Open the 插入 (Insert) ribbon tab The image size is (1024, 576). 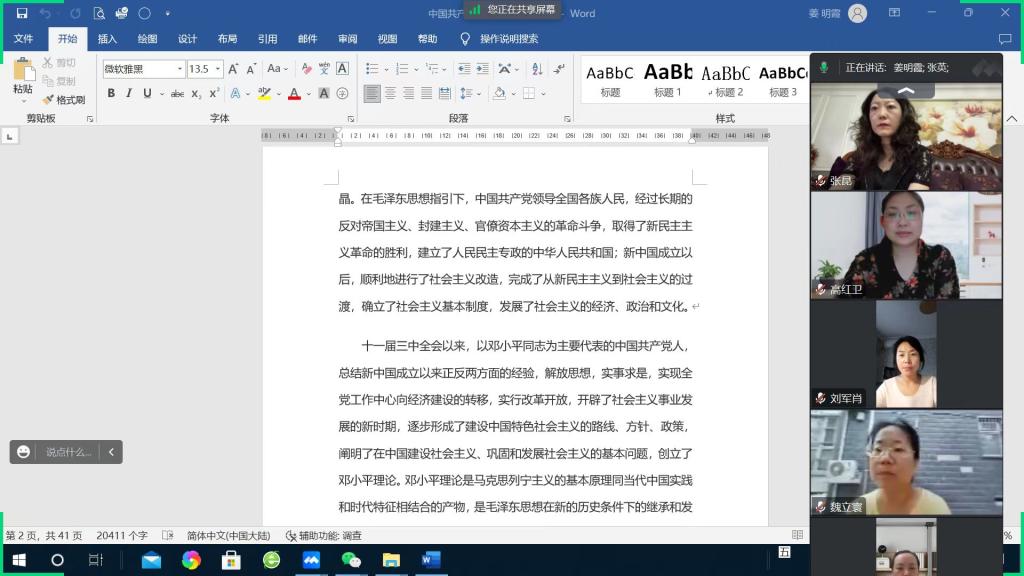107,39
